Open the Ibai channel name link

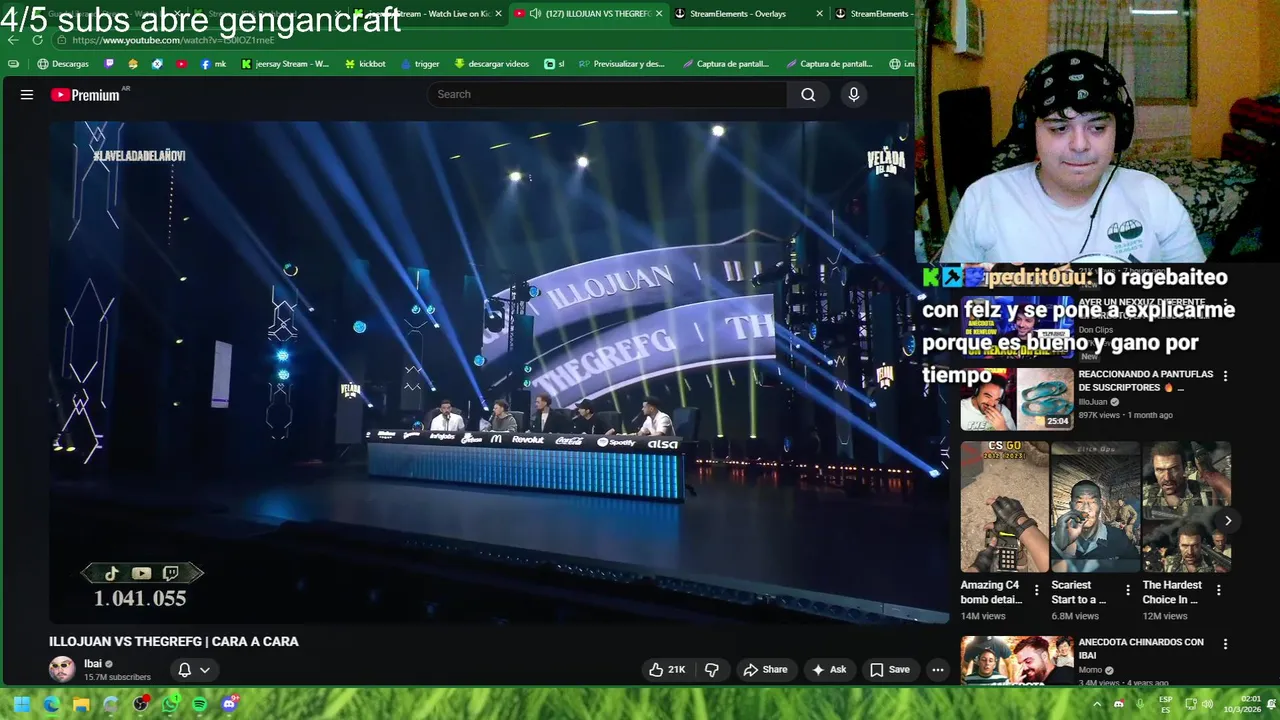pos(93,664)
